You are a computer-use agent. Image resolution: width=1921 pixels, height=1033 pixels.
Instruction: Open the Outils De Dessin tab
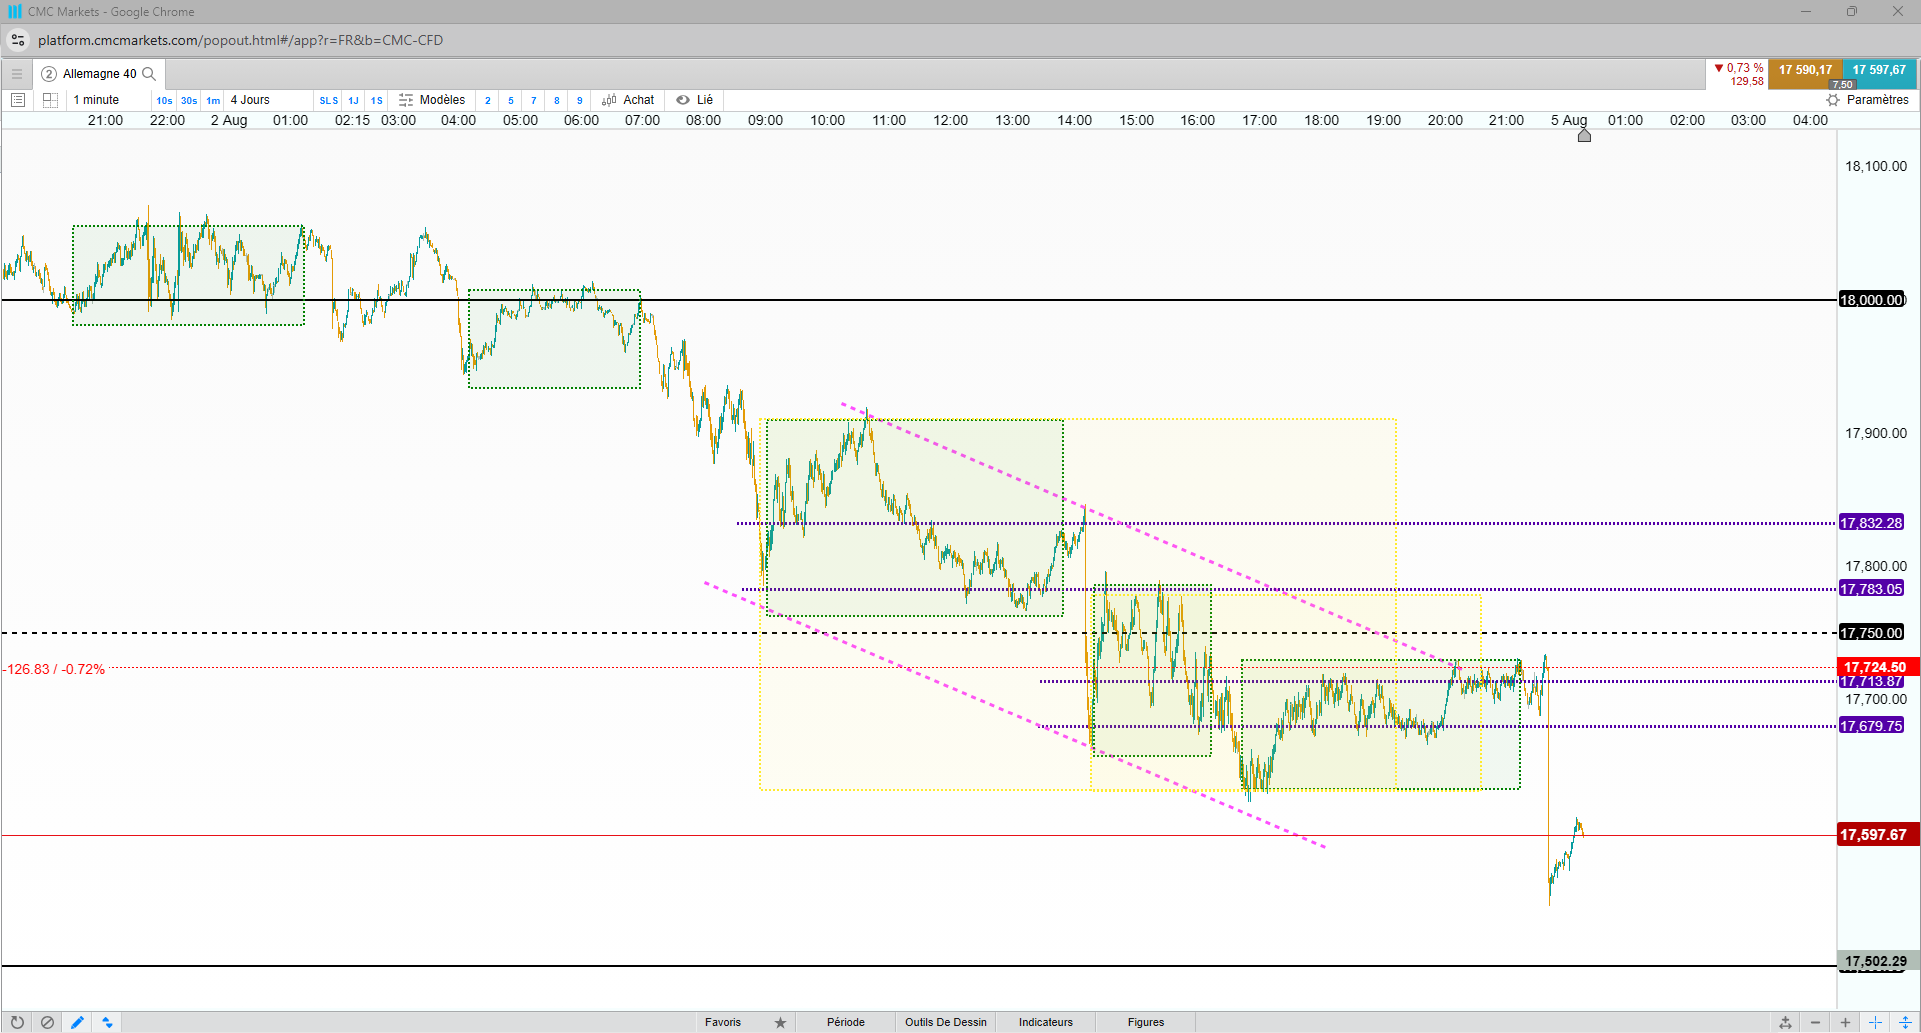946,1022
